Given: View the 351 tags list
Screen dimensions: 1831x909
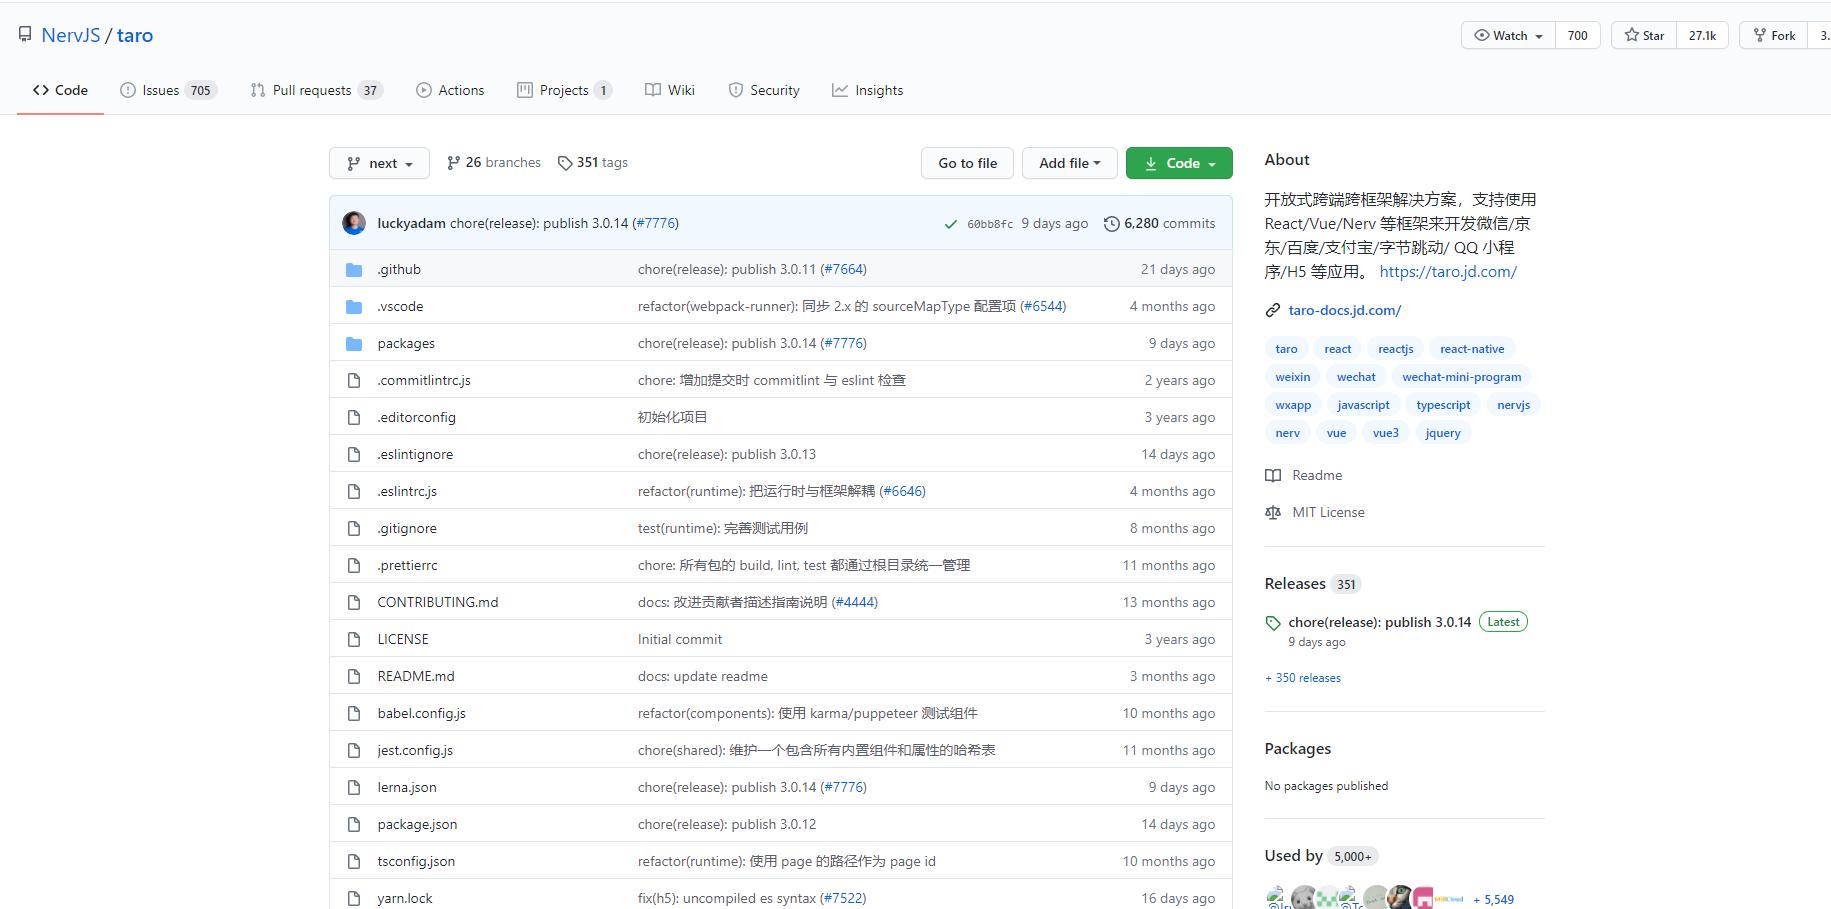Looking at the screenshot, I should click(593, 163).
